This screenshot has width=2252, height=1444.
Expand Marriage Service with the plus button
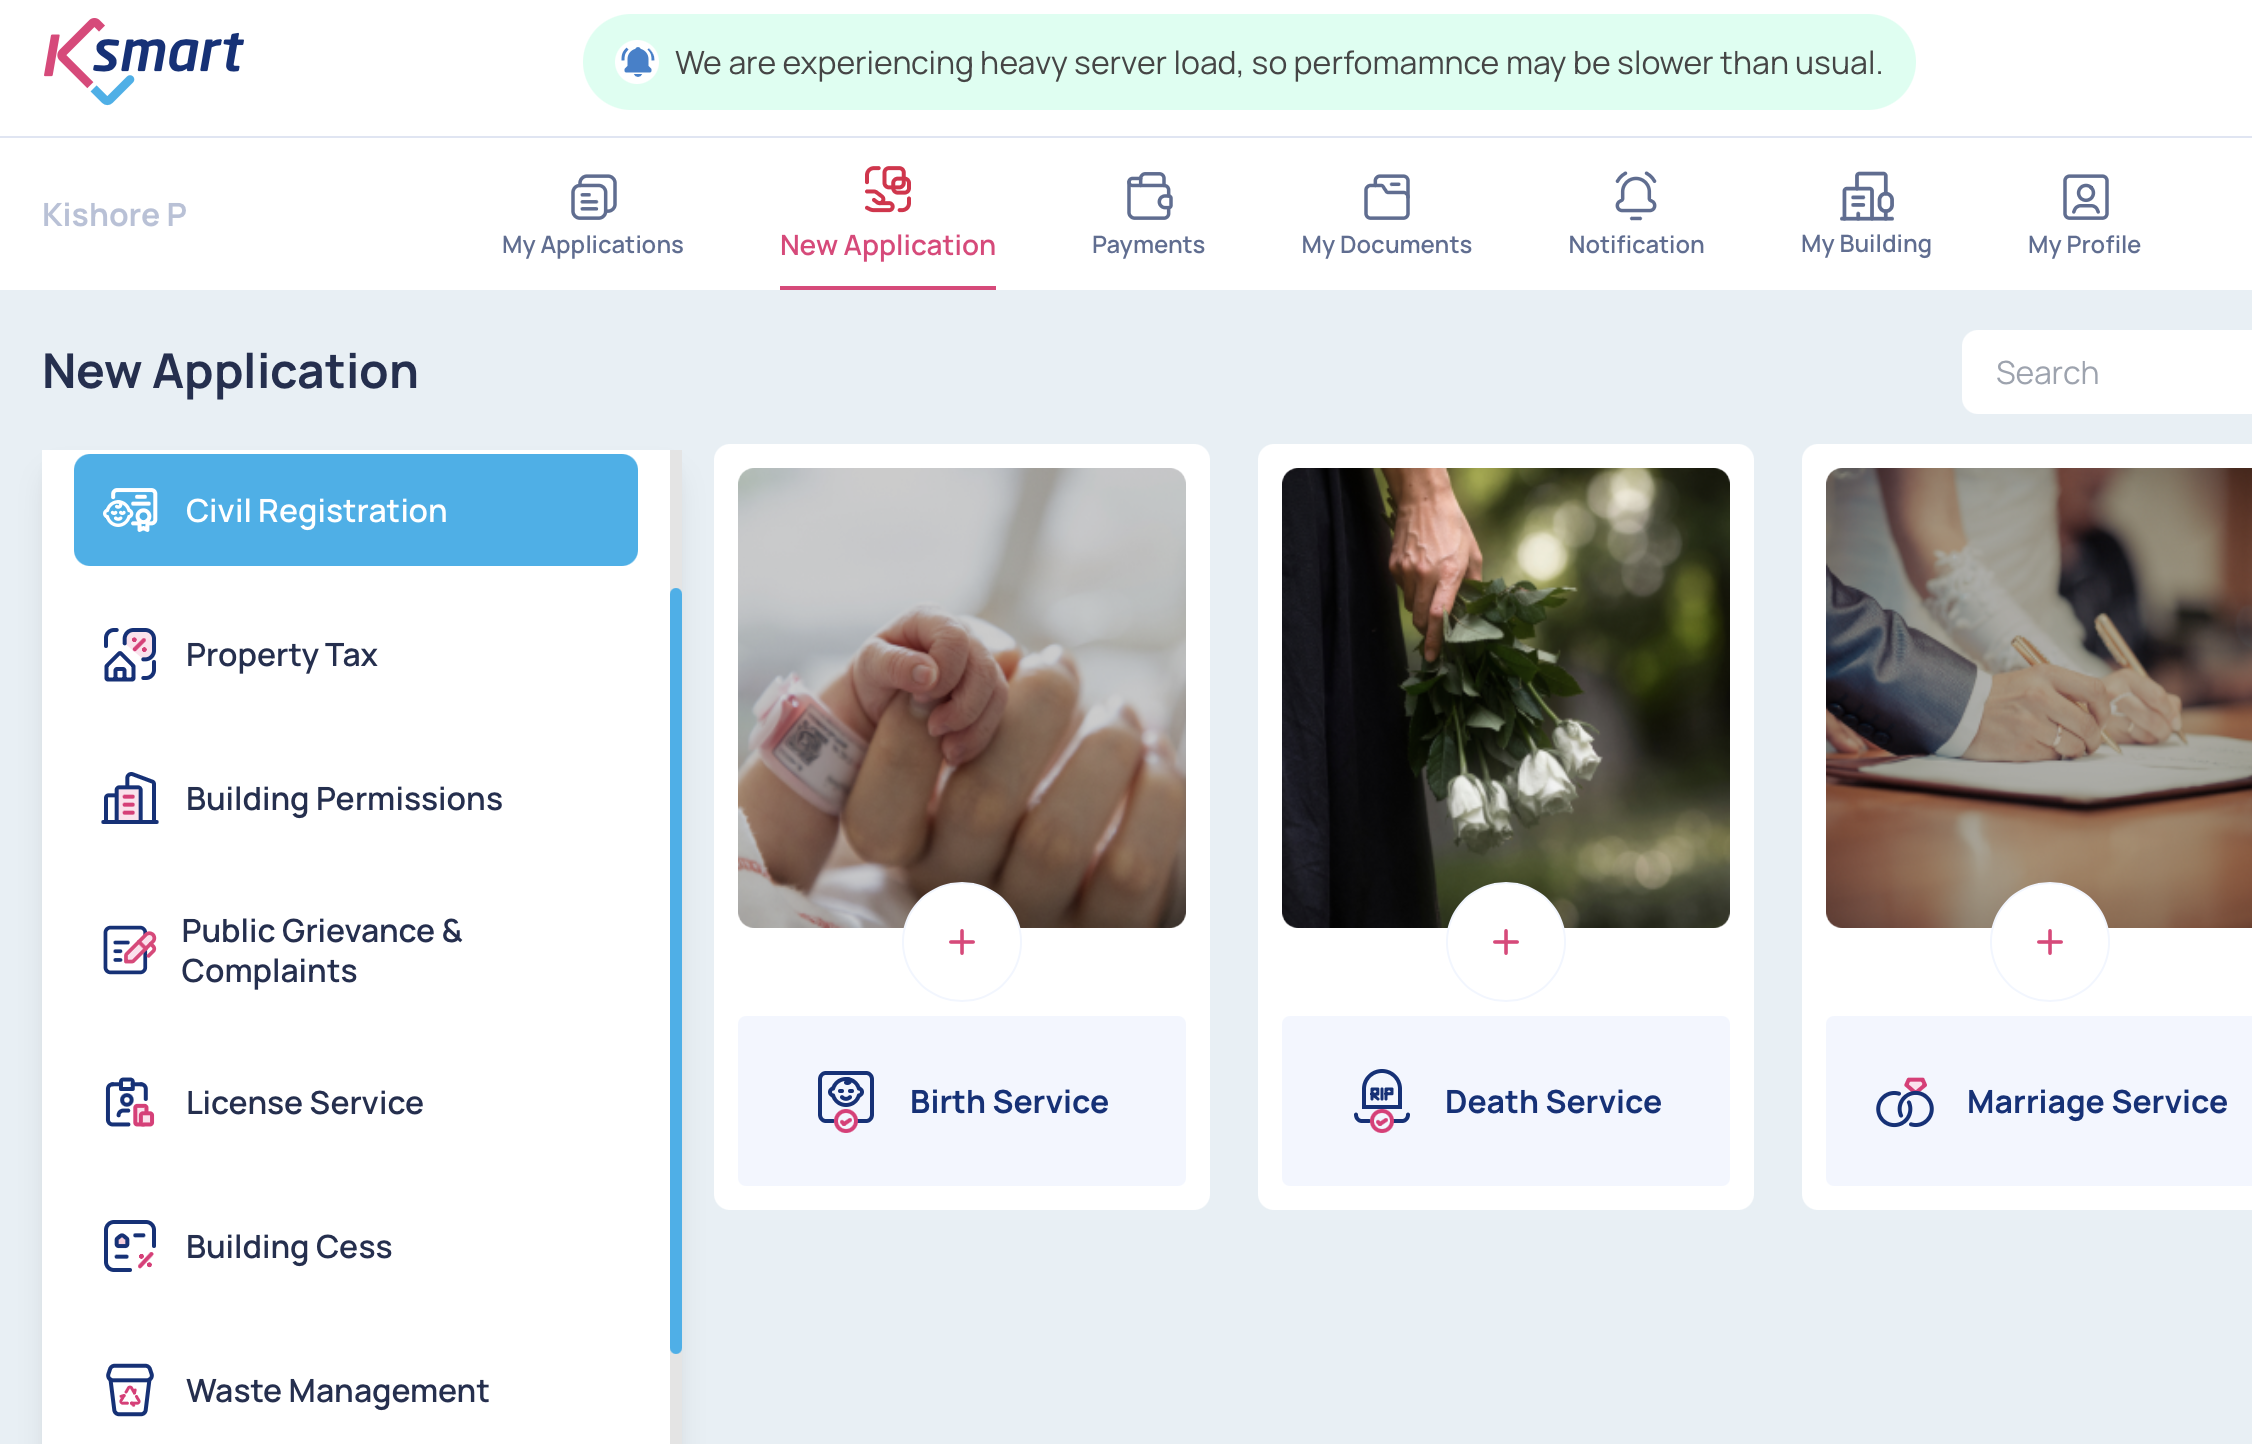point(2050,942)
